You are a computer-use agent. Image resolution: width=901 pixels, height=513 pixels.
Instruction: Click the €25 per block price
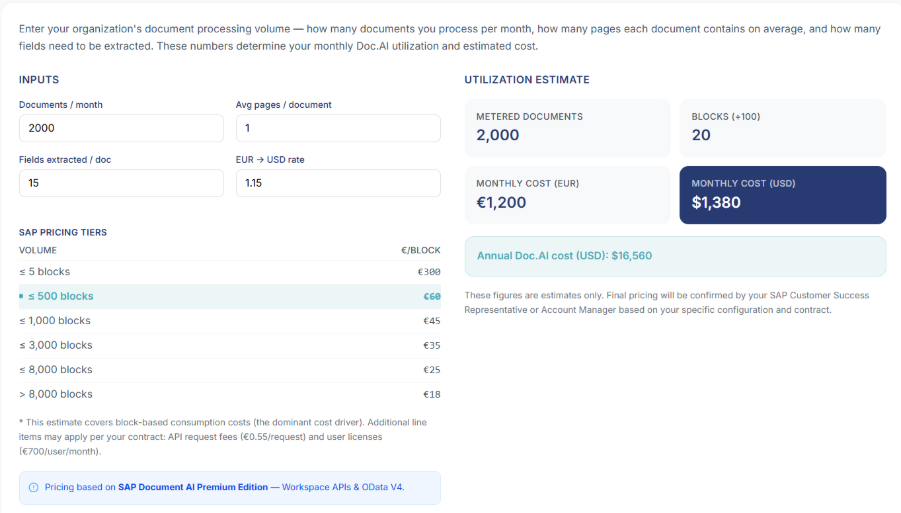(x=432, y=370)
